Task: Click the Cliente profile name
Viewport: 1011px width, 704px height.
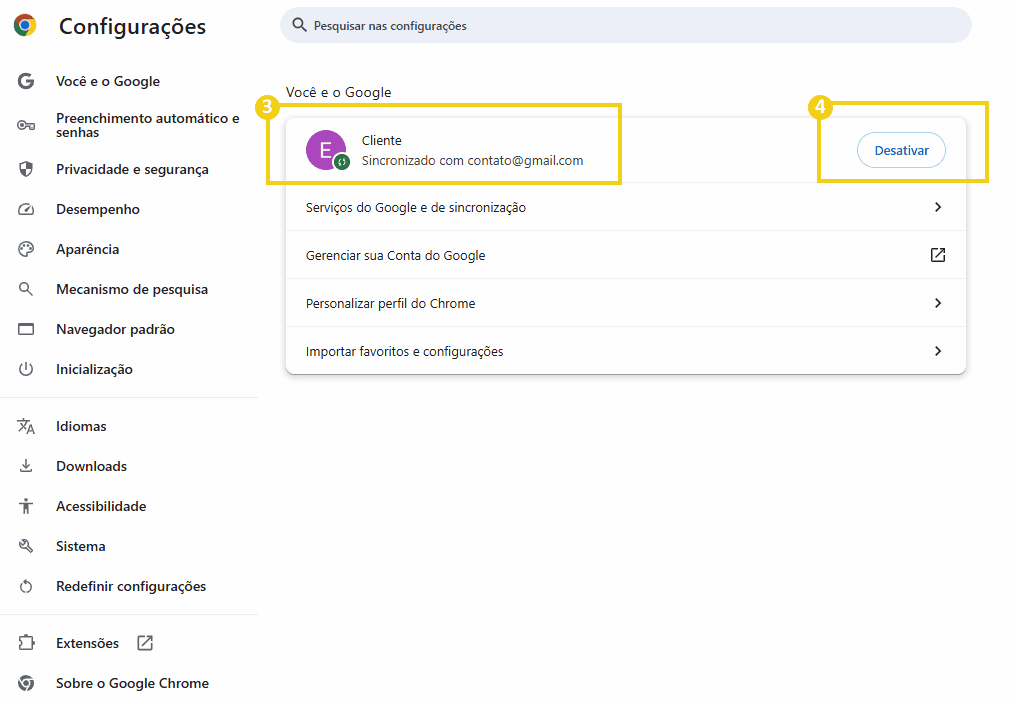Action: click(382, 141)
